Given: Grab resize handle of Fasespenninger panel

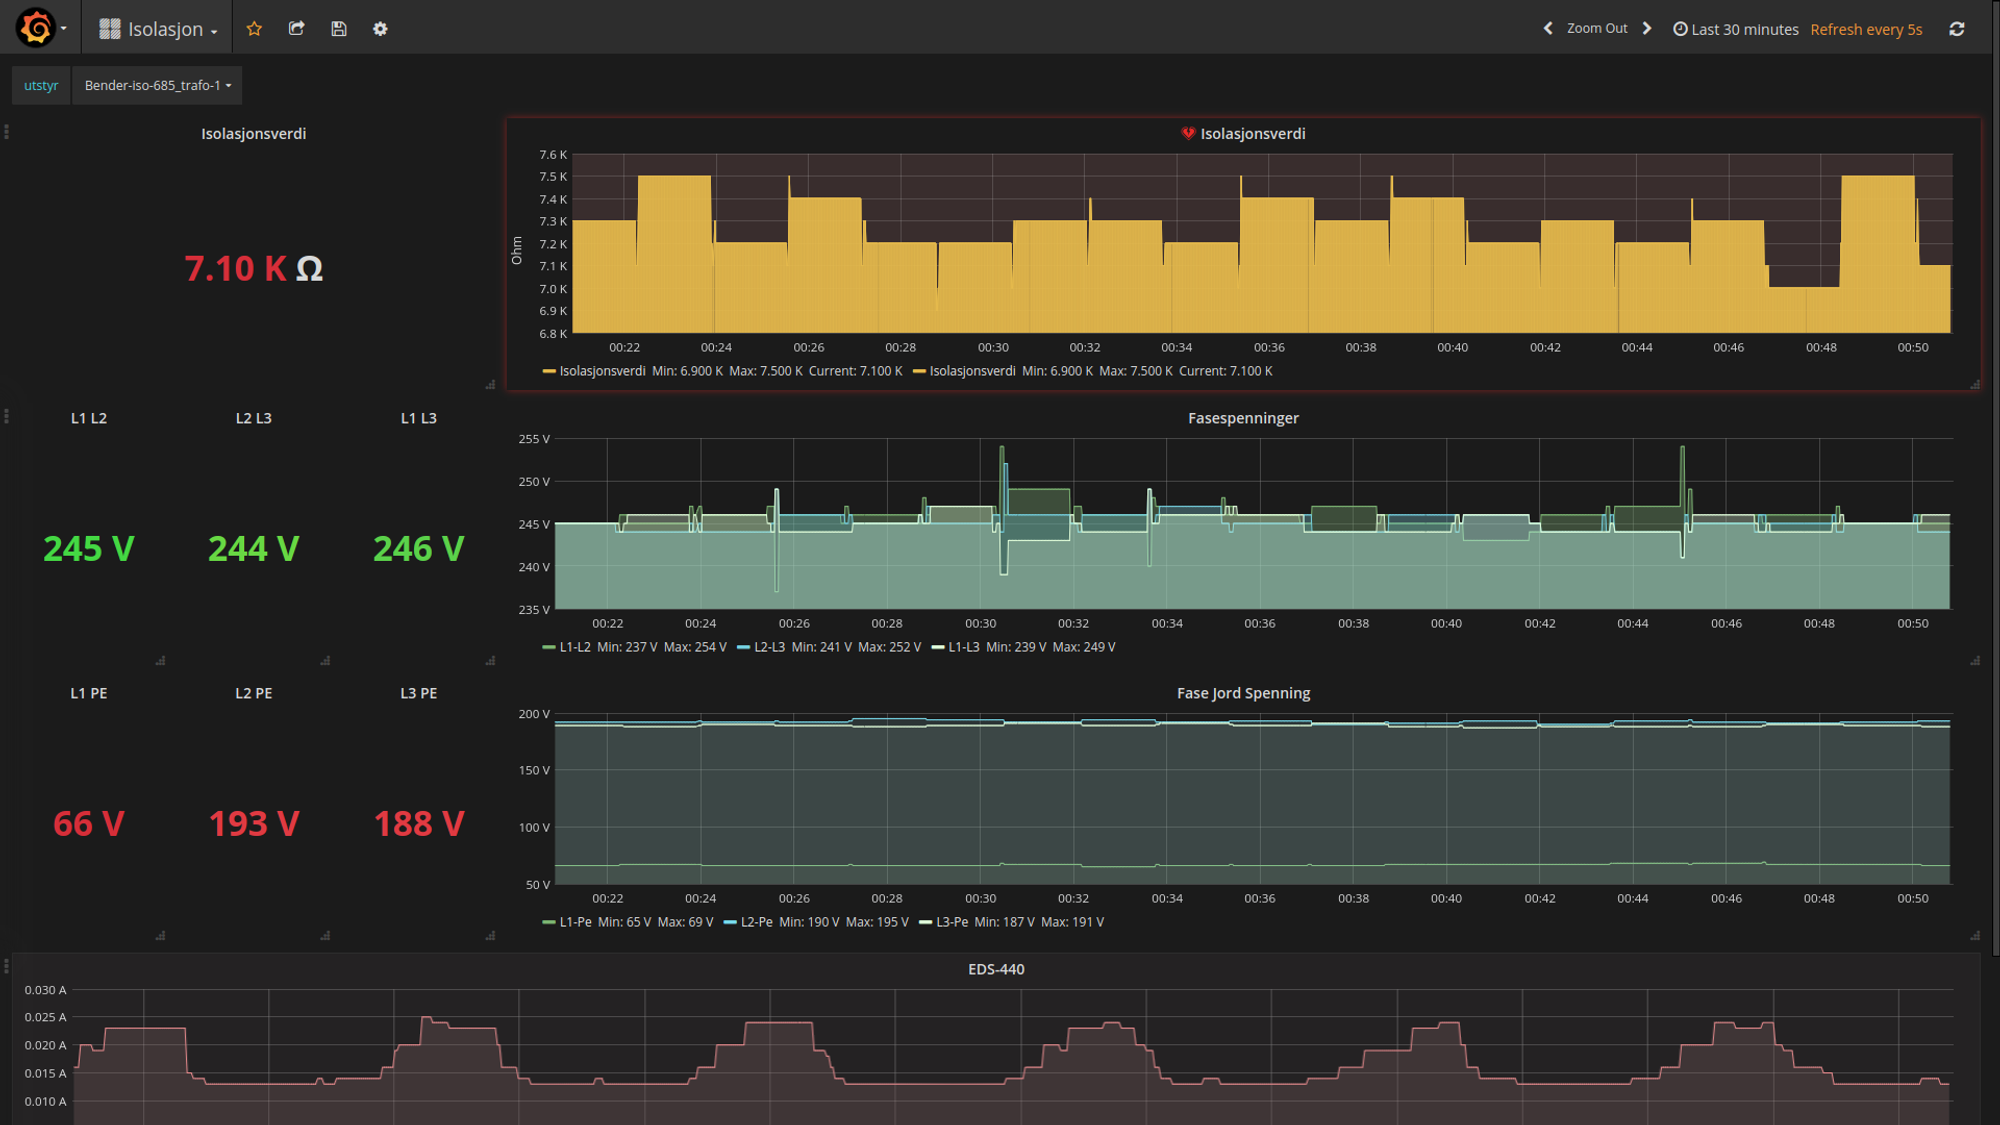Looking at the screenshot, I should pos(1975,660).
